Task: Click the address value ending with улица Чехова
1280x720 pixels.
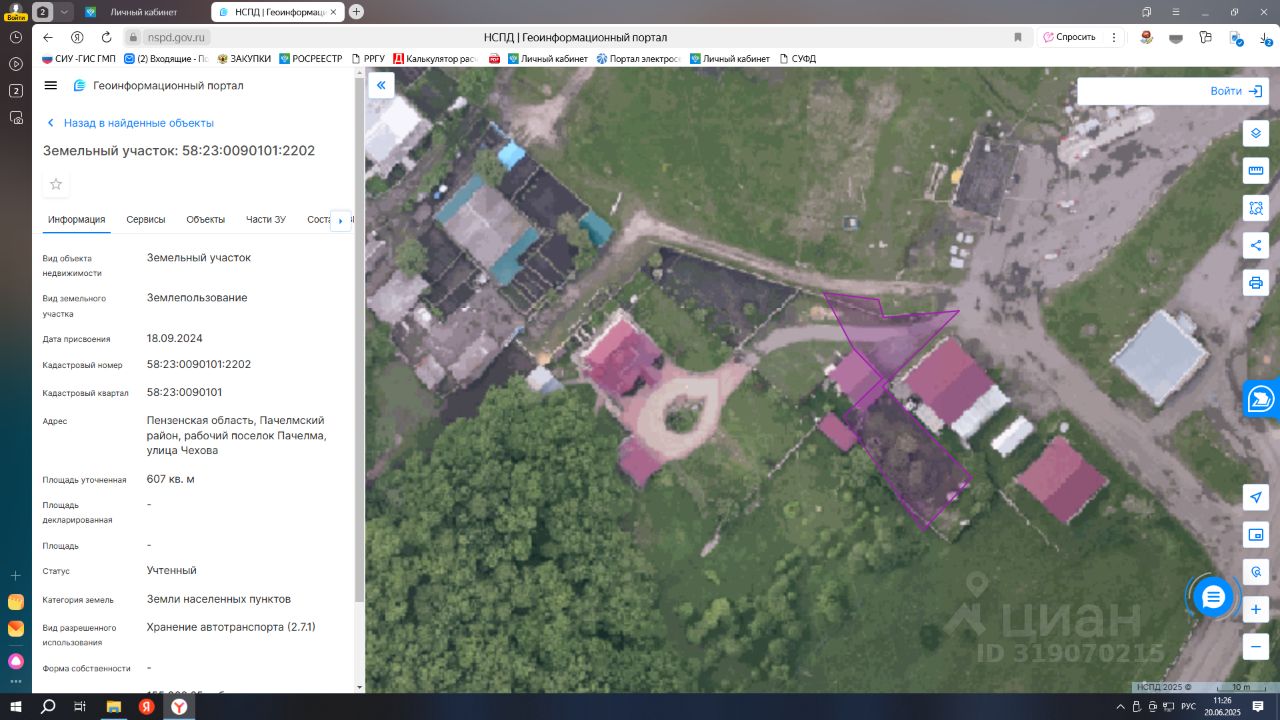Action: tap(236, 435)
